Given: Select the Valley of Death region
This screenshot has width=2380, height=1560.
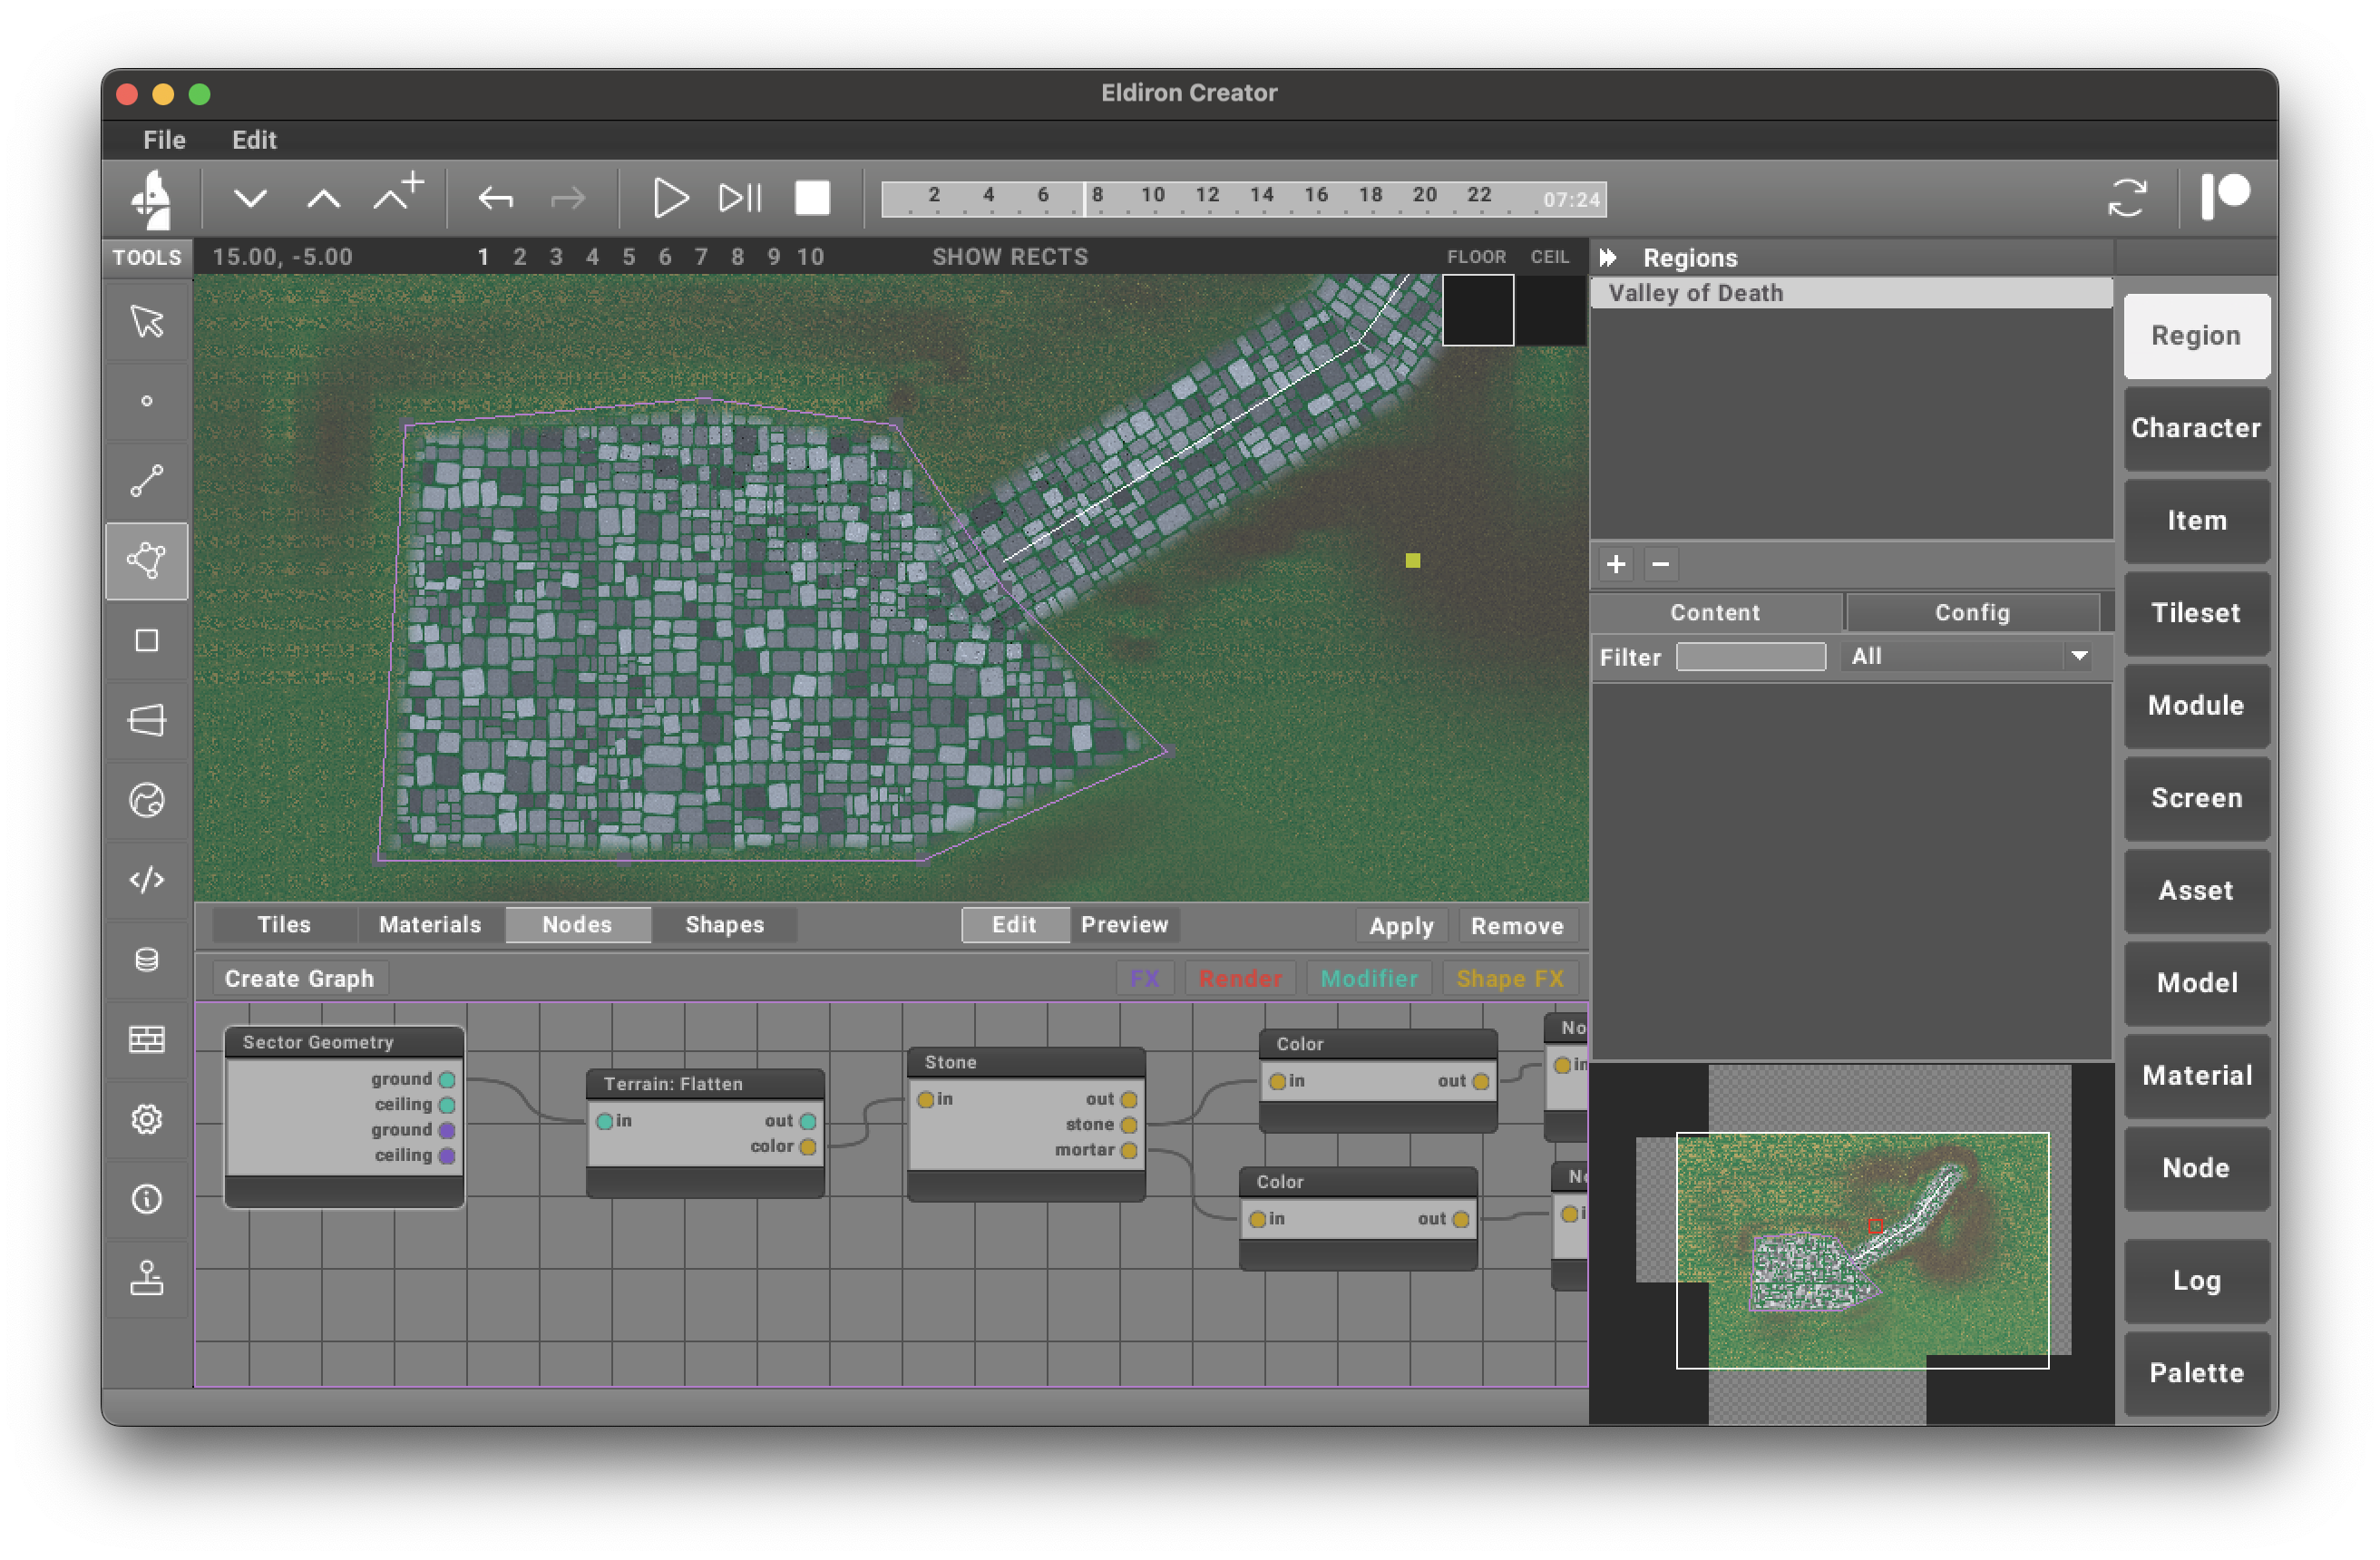Looking at the screenshot, I should (1851, 293).
